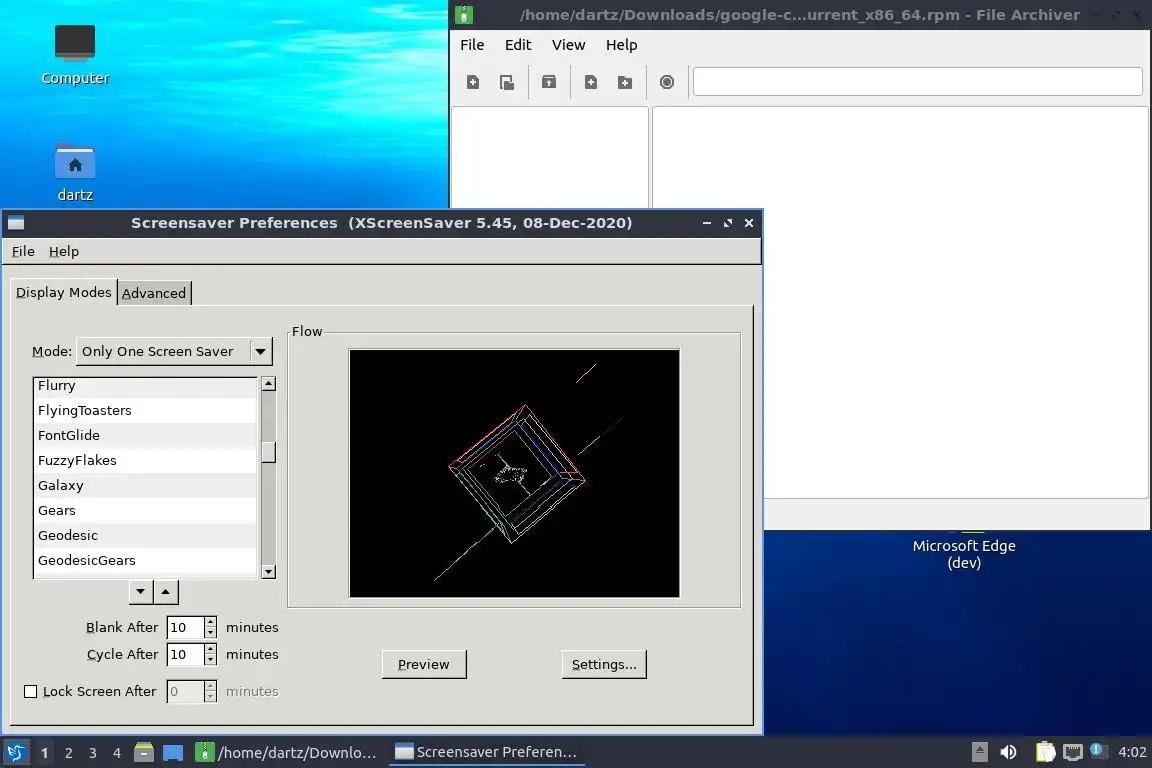Switch to workspace 3

click(93, 753)
